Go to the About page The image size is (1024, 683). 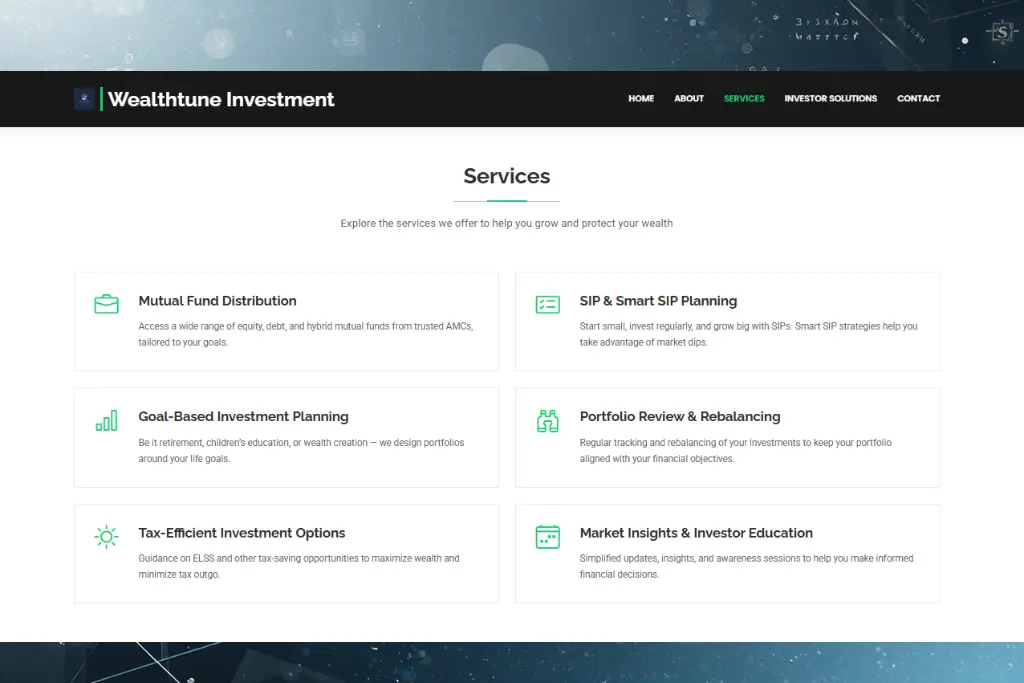[x=689, y=99]
